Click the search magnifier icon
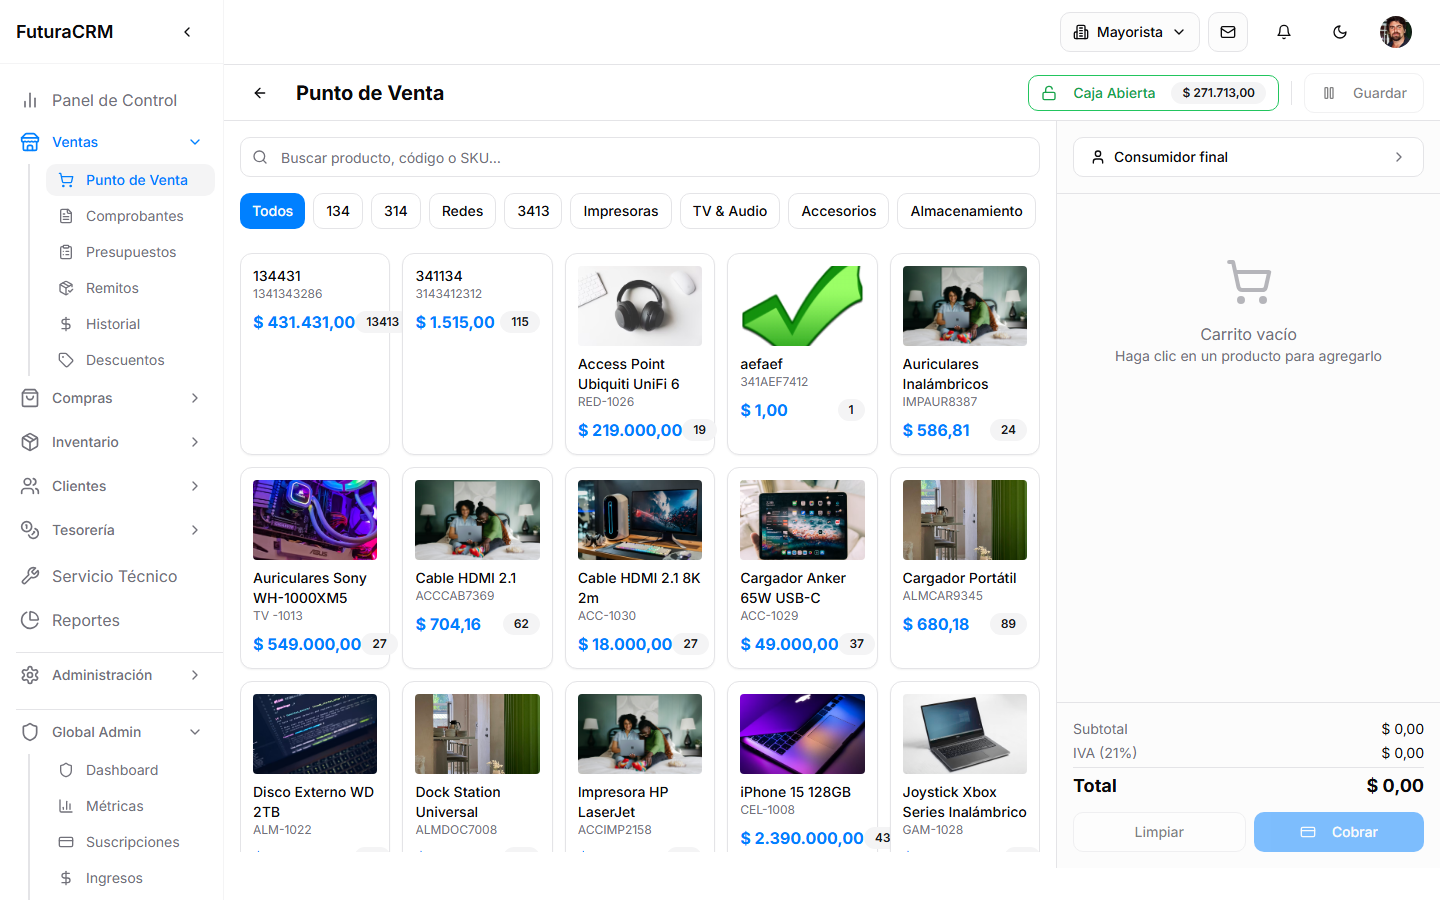The height and width of the screenshot is (900, 1440). (x=260, y=157)
